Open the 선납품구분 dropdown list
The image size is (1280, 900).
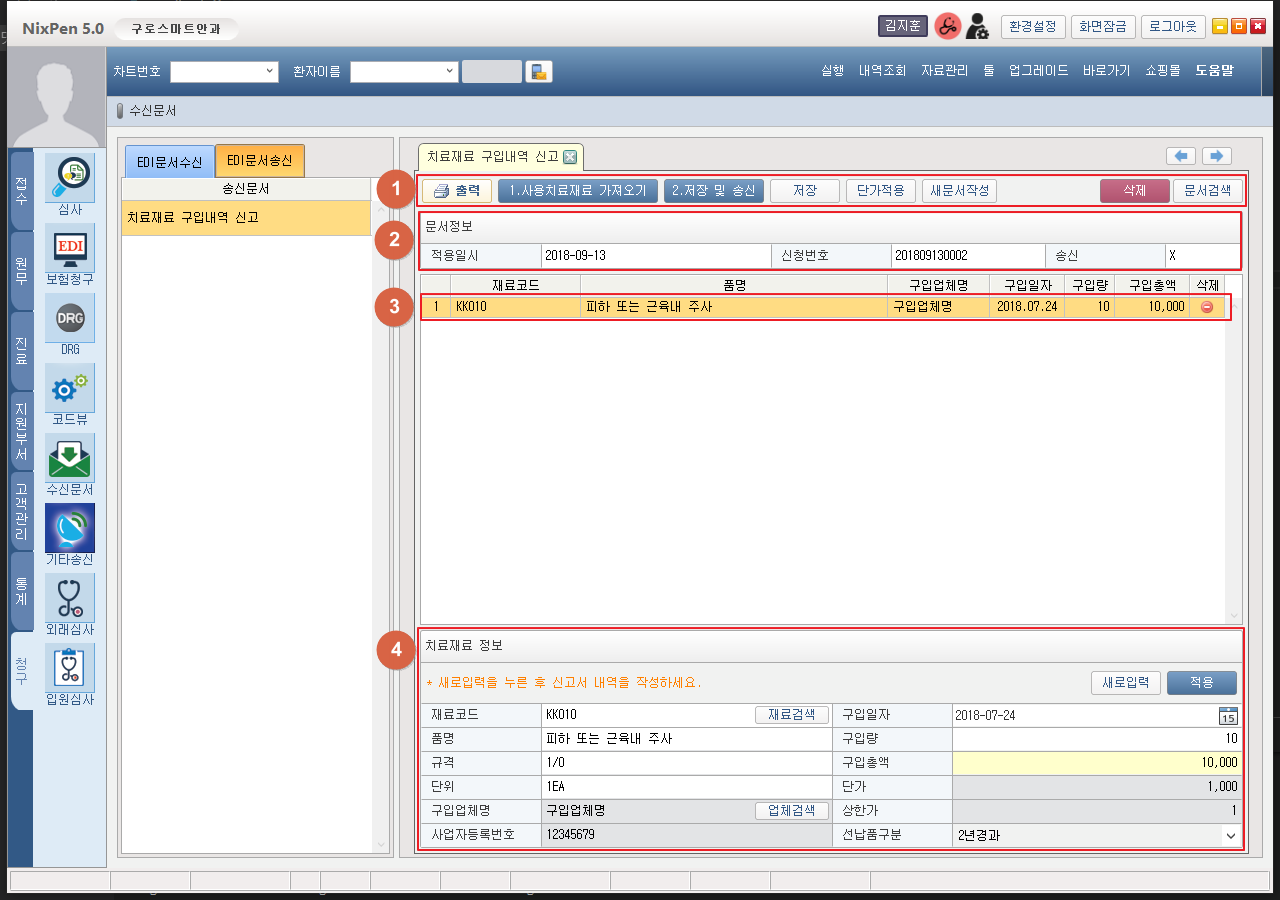(x=1229, y=835)
